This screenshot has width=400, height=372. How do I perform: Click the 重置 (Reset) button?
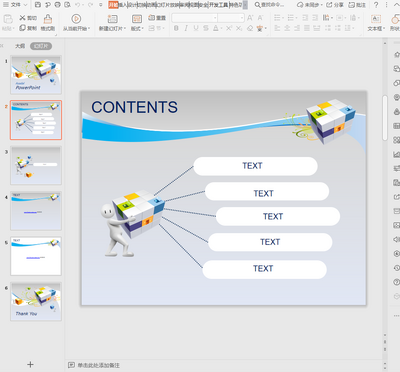tap(157, 18)
